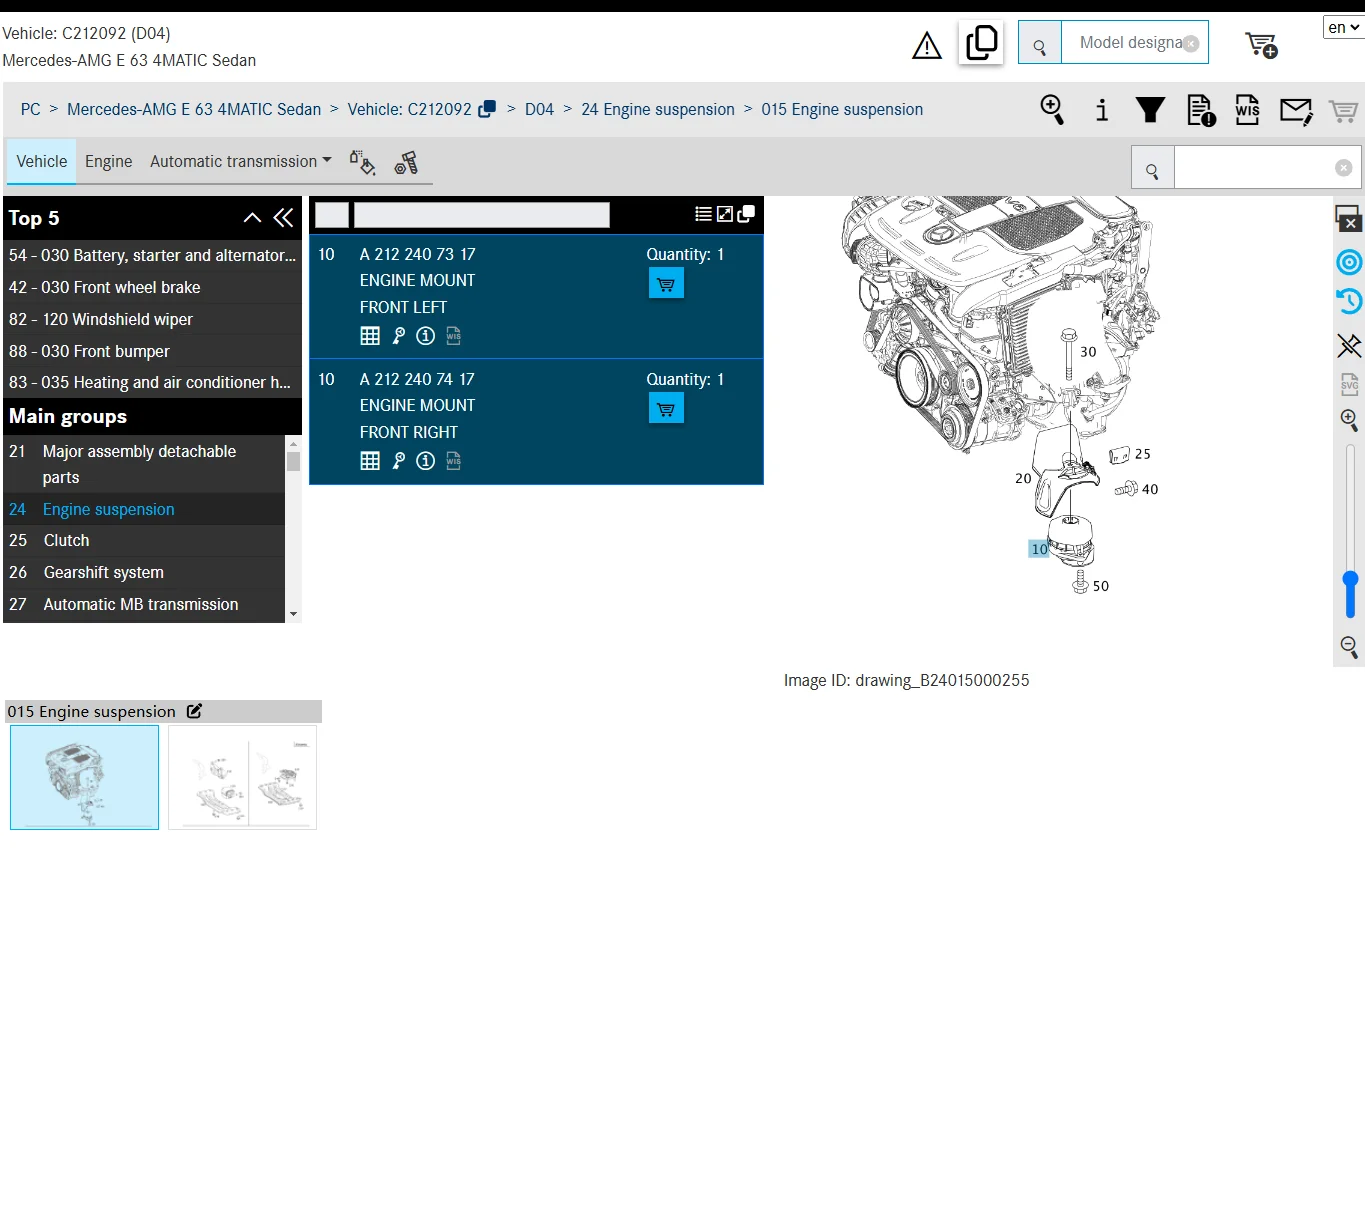Screen dimensions: 1365x1218
Task: Open the grey shopping cart icon
Action: click(x=1343, y=111)
